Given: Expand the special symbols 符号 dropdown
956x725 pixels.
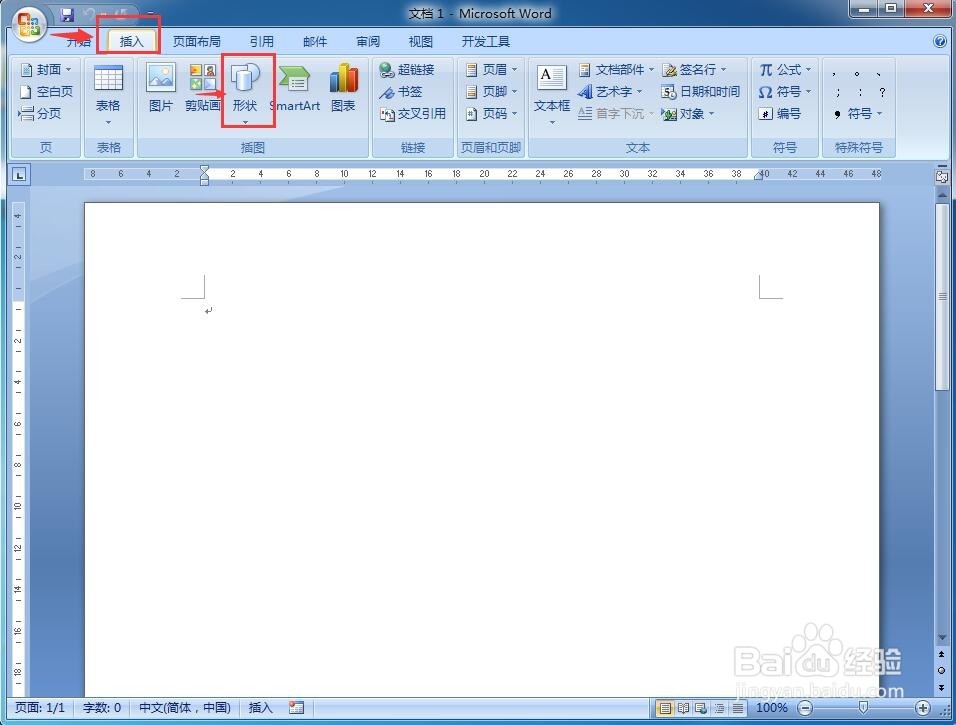Looking at the screenshot, I should 880,114.
